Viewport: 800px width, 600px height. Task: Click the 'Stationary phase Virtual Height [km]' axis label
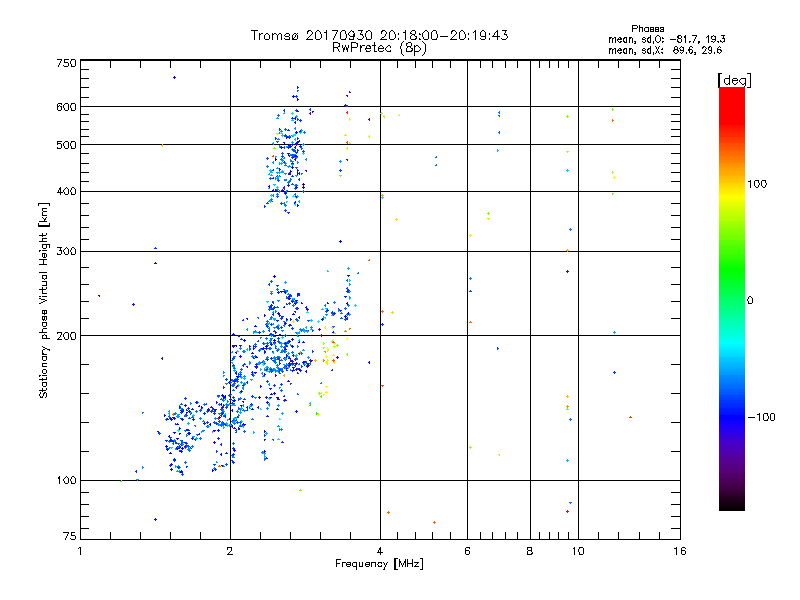coord(43,300)
